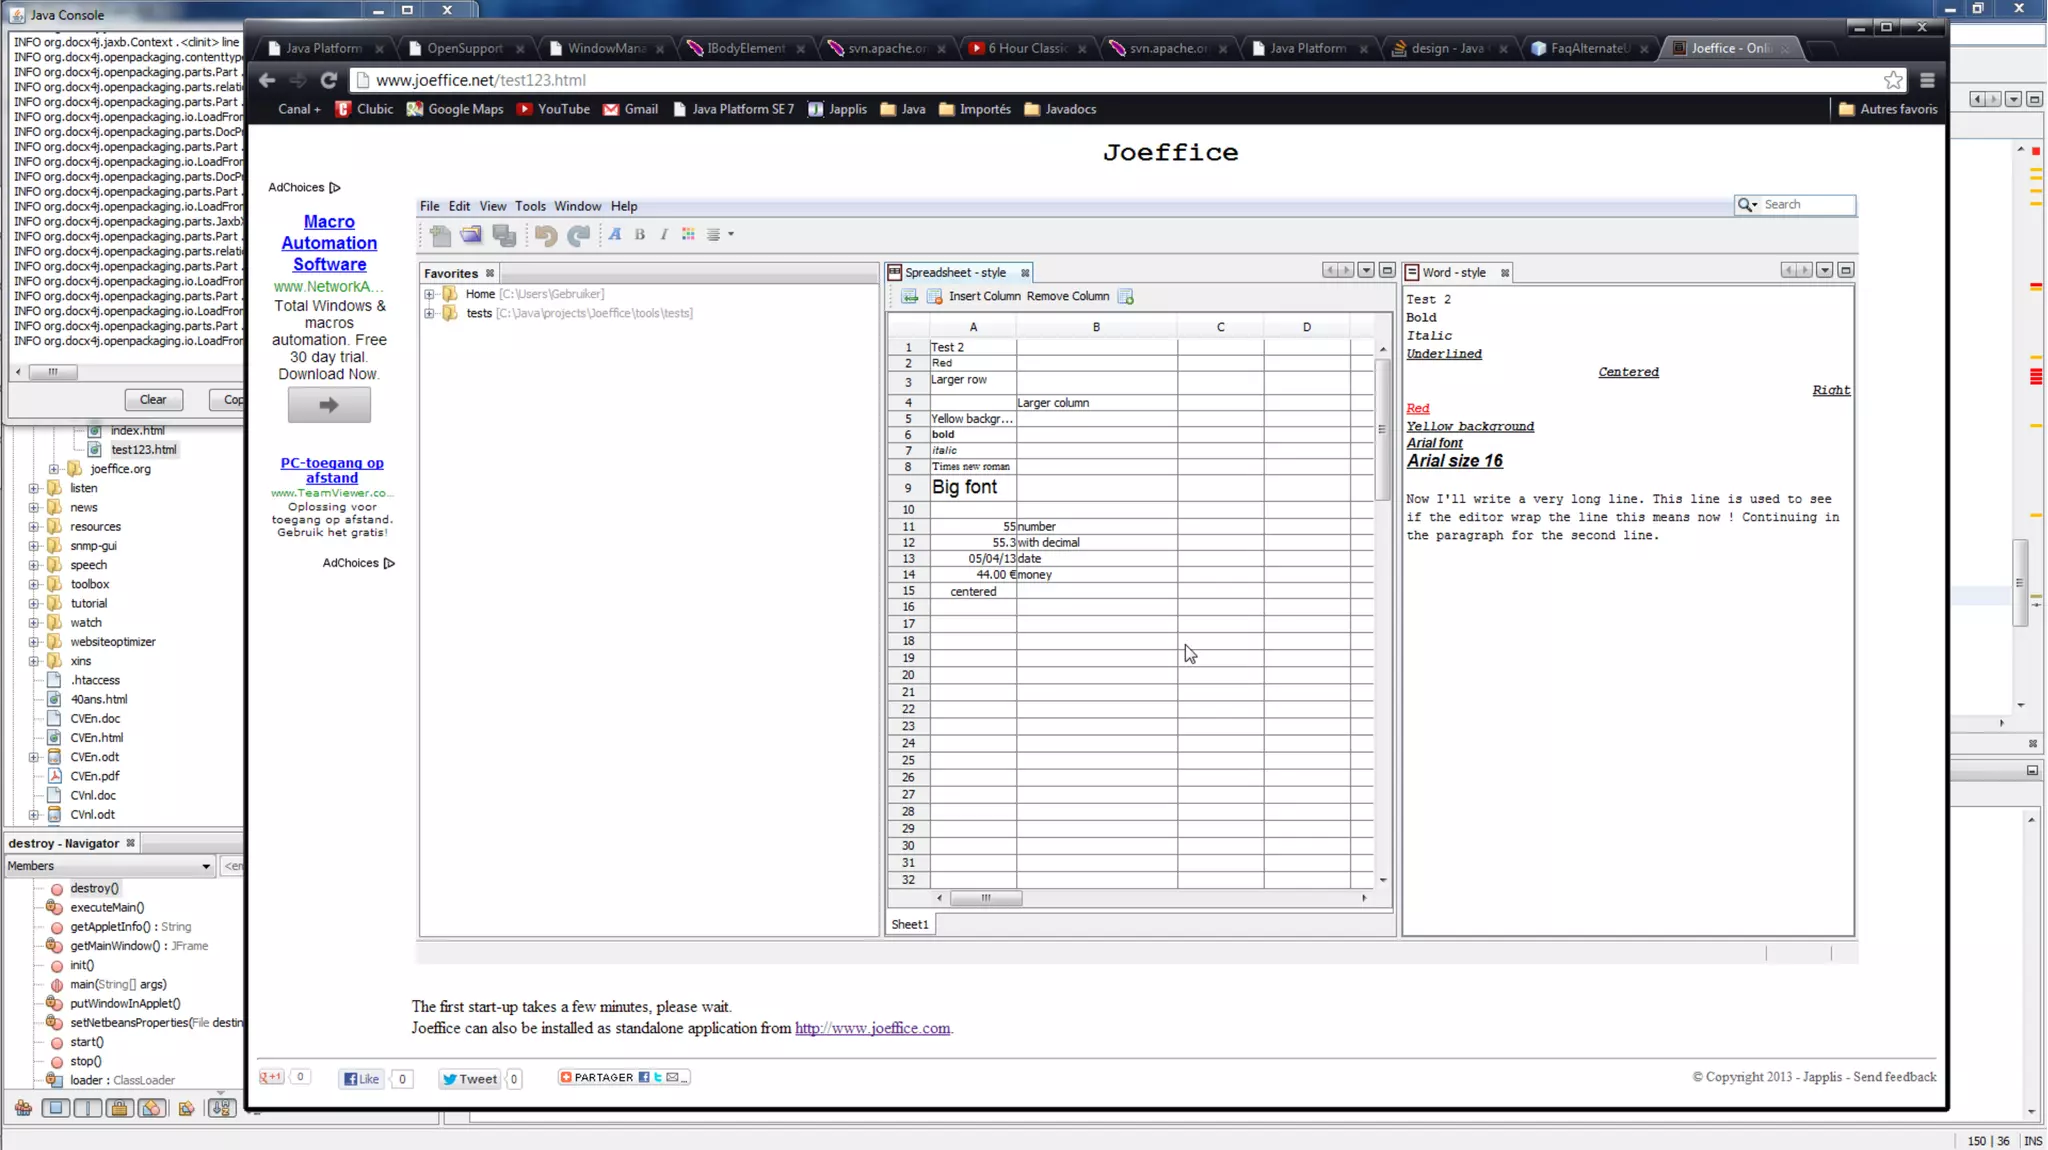Click the Redo arrow icon
Viewport: 2048px width, 1150px height.
(x=578, y=235)
